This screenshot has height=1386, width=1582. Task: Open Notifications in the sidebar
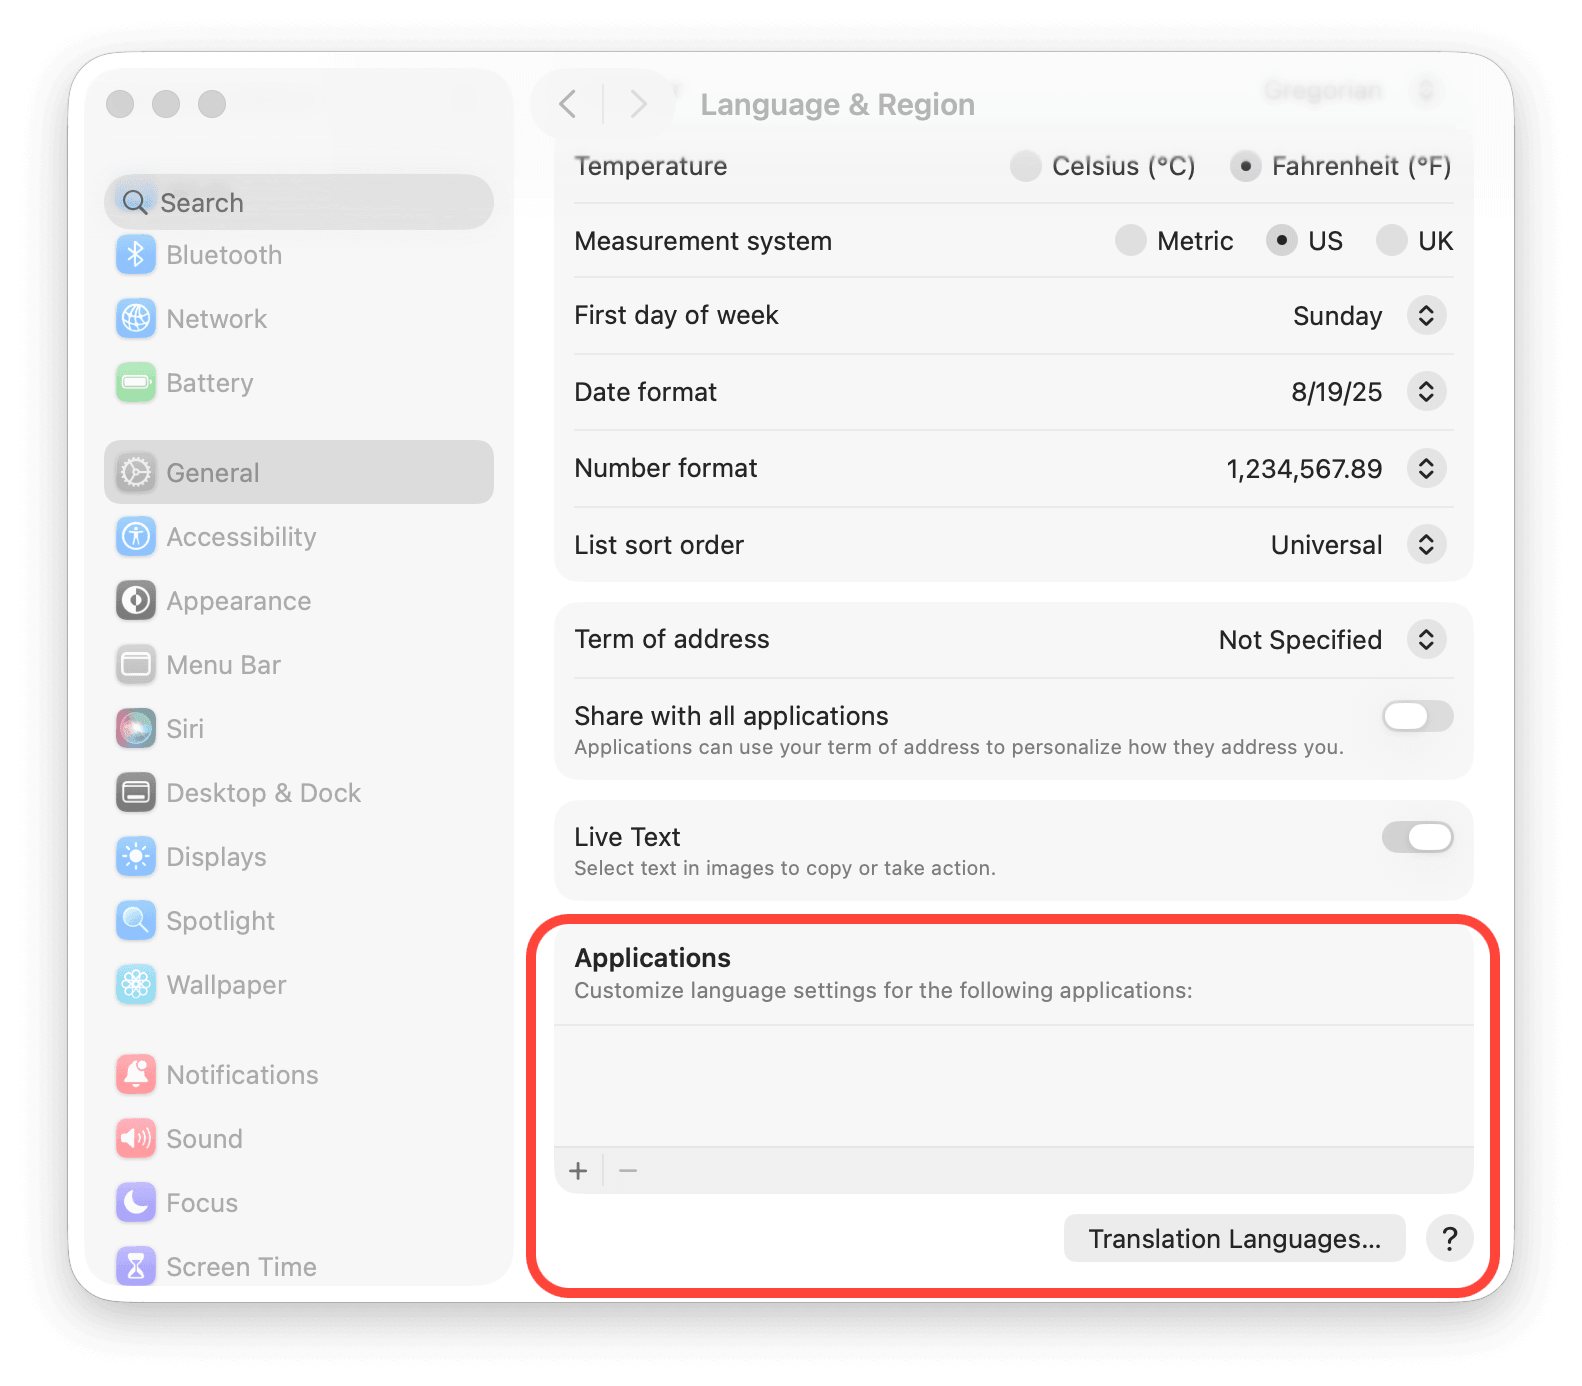(x=242, y=1075)
